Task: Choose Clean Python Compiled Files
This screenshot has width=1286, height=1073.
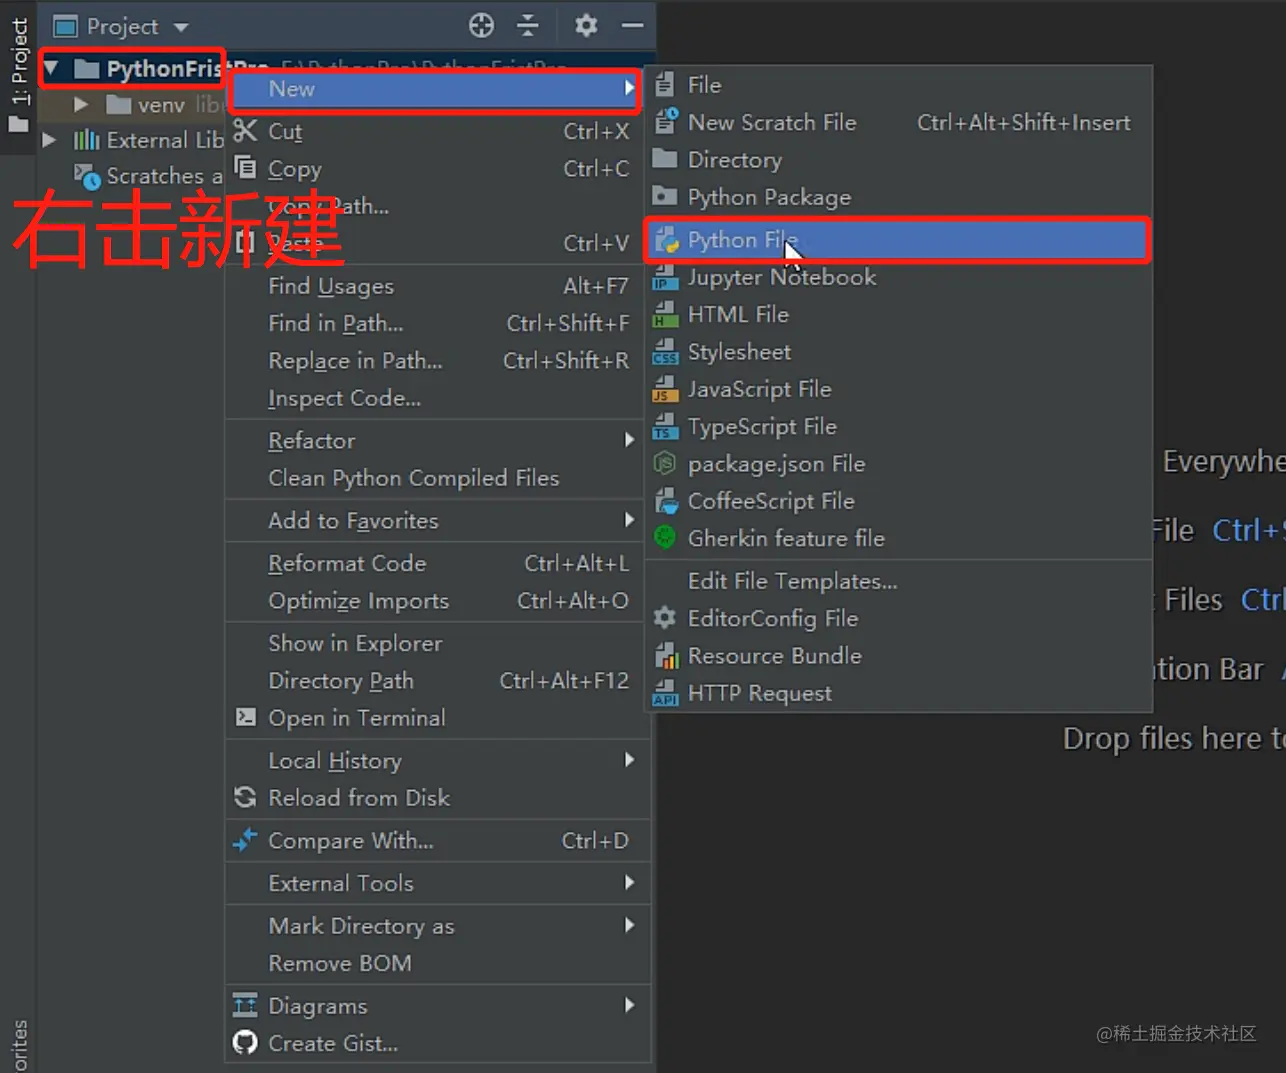Action: pos(438,478)
